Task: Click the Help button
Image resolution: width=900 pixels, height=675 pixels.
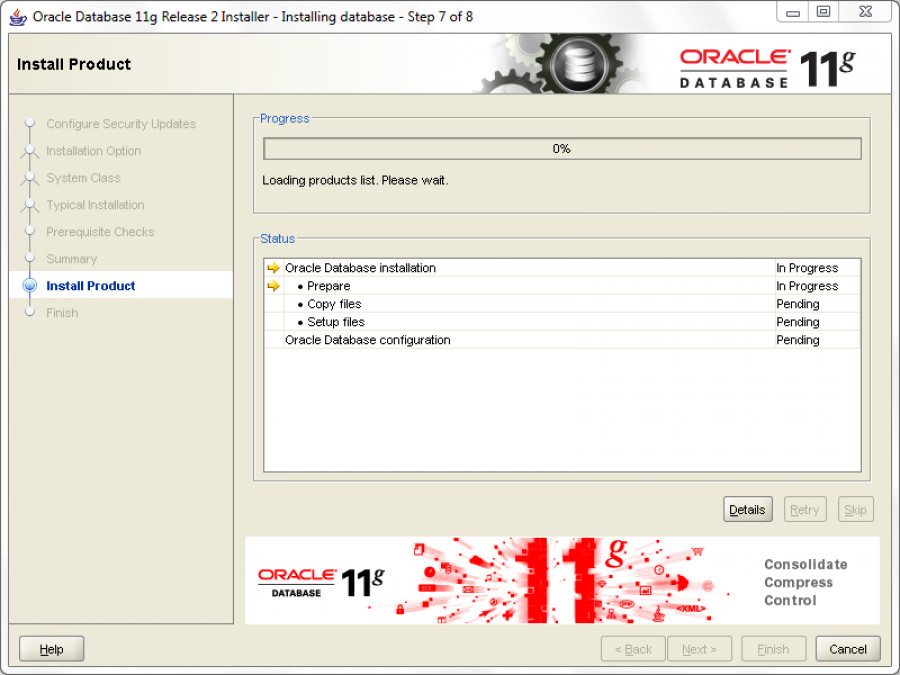Action: click(x=52, y=649)
